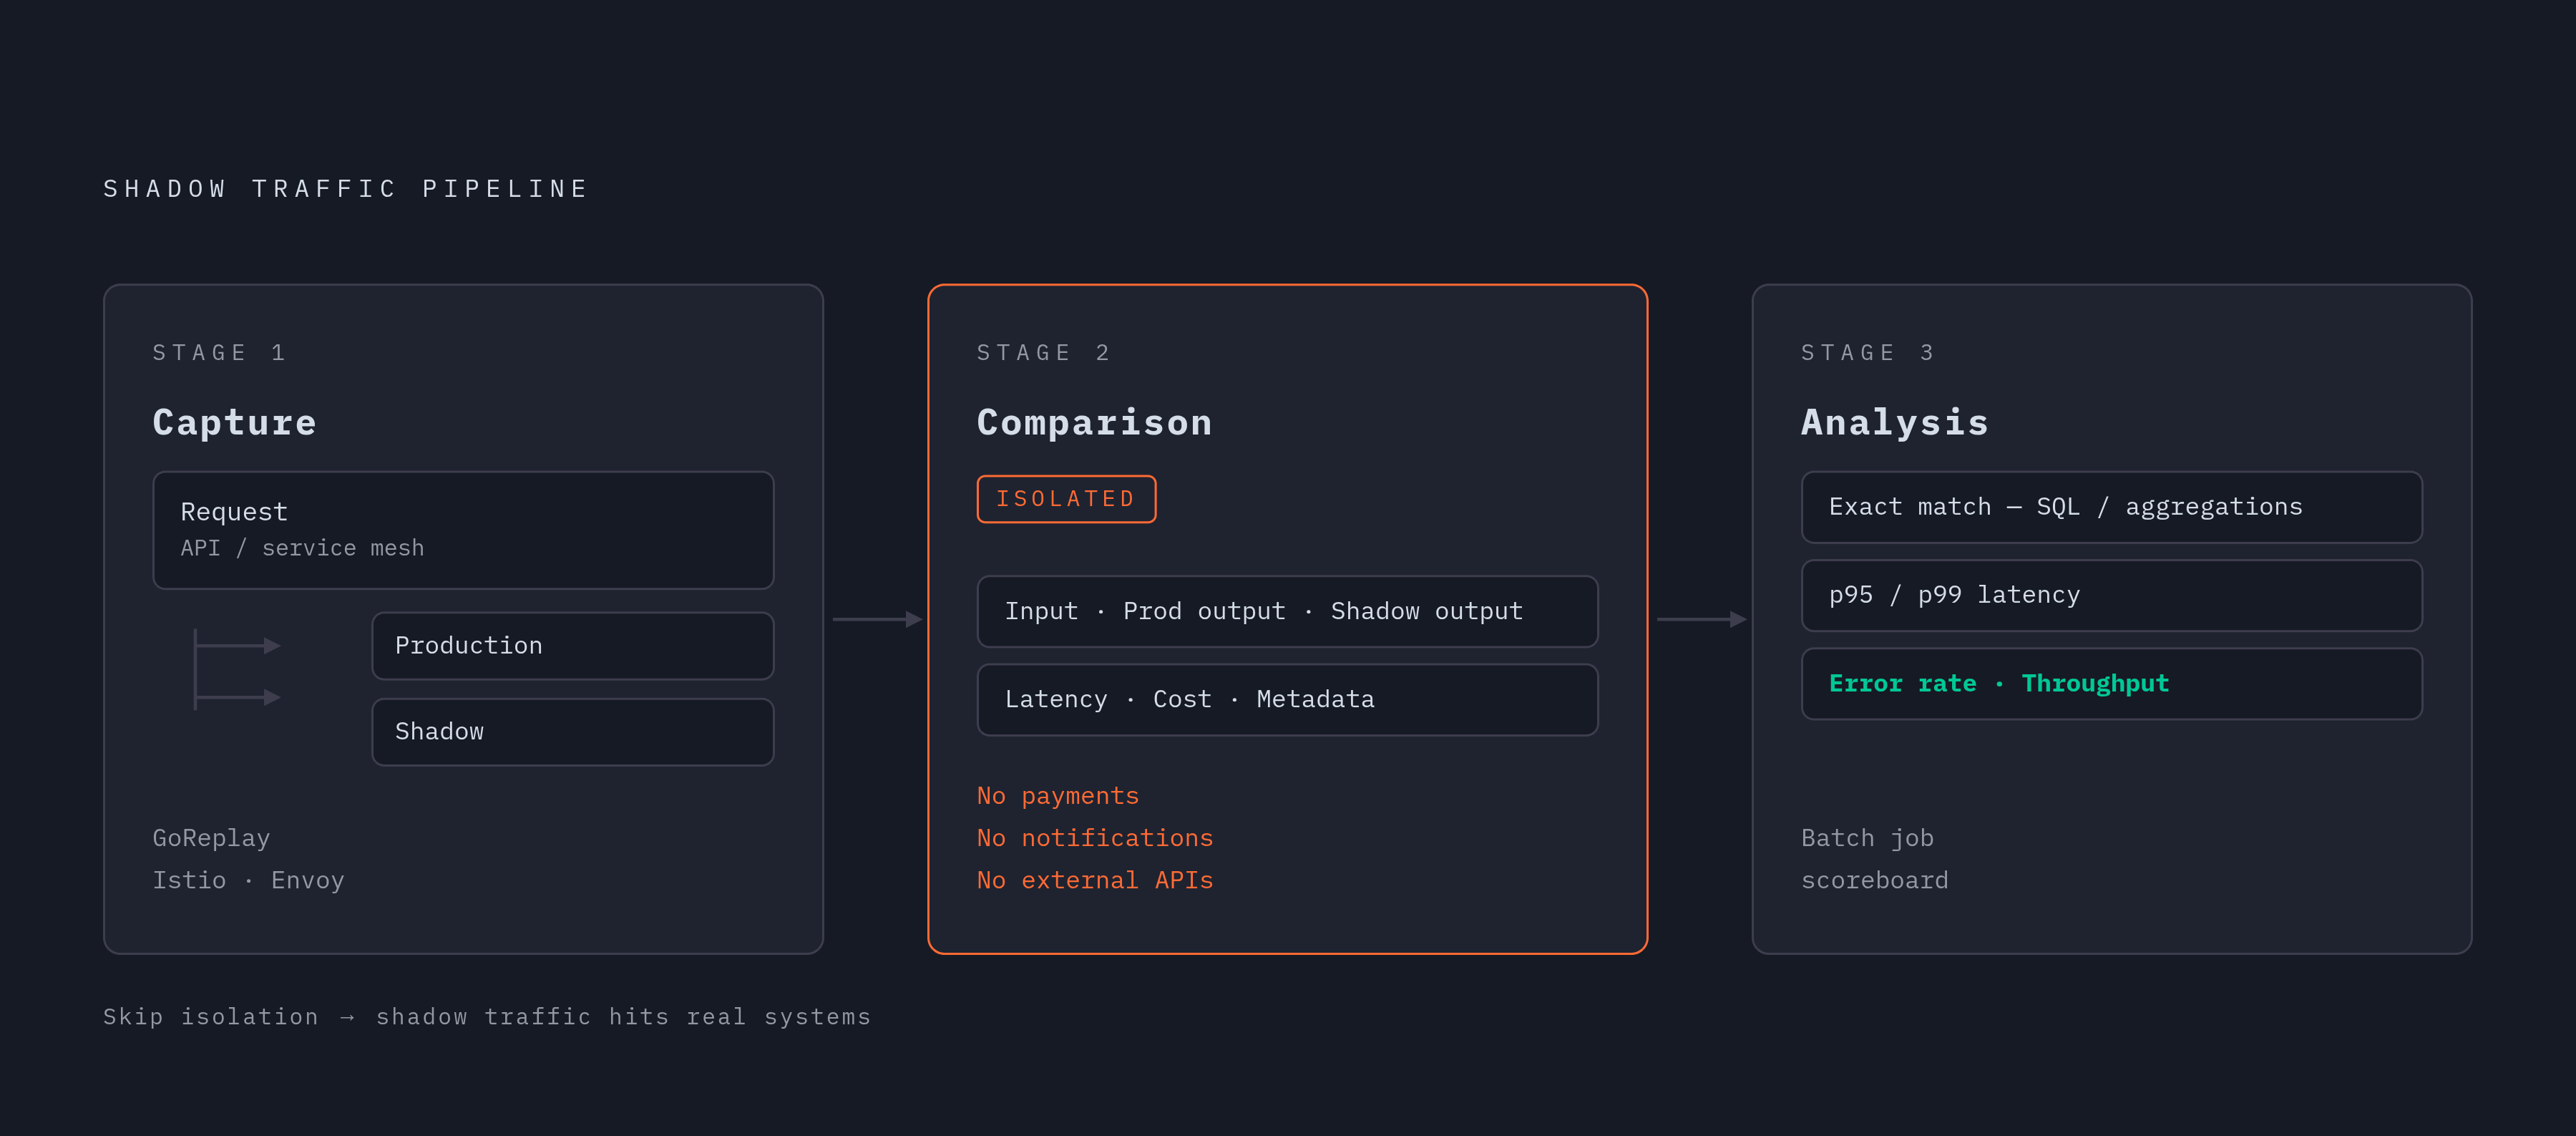2576x1136 pixels.
Task: Select the p95 / p99 latency box
Action: tap(2111, 595)
